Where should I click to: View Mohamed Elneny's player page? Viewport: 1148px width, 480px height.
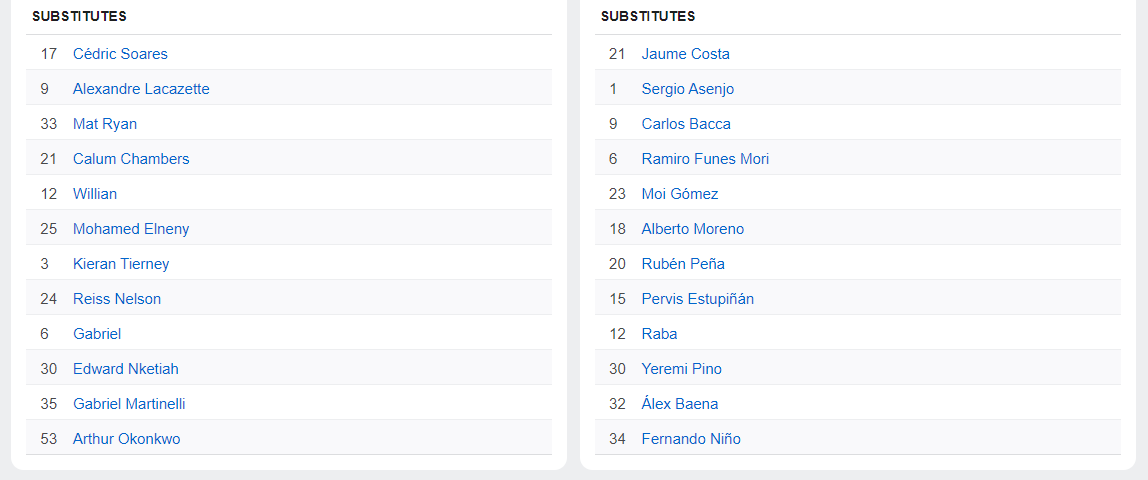pos(131,229)
